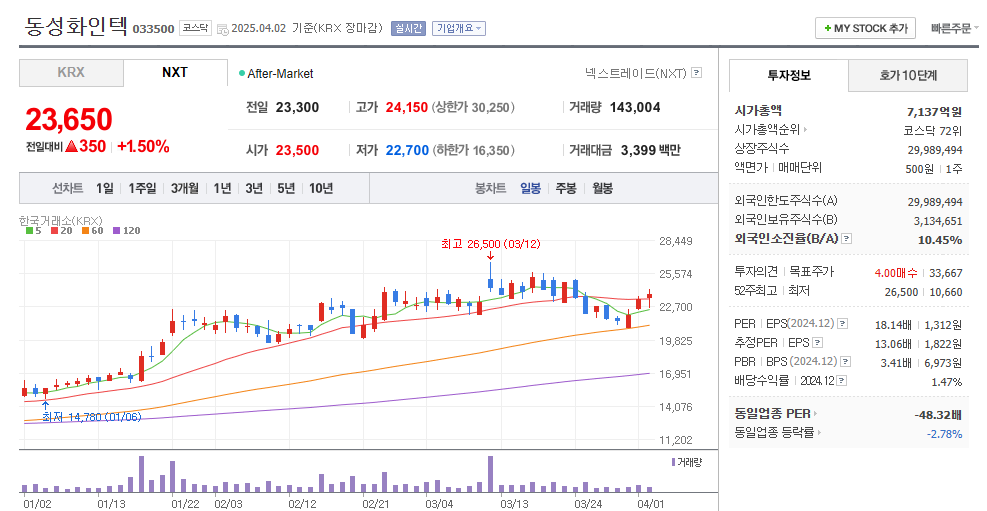This screenshot has height=511, width=987.
Task: Click the -48.32배 동일업종 PER value
Action: tap(939, 415)
